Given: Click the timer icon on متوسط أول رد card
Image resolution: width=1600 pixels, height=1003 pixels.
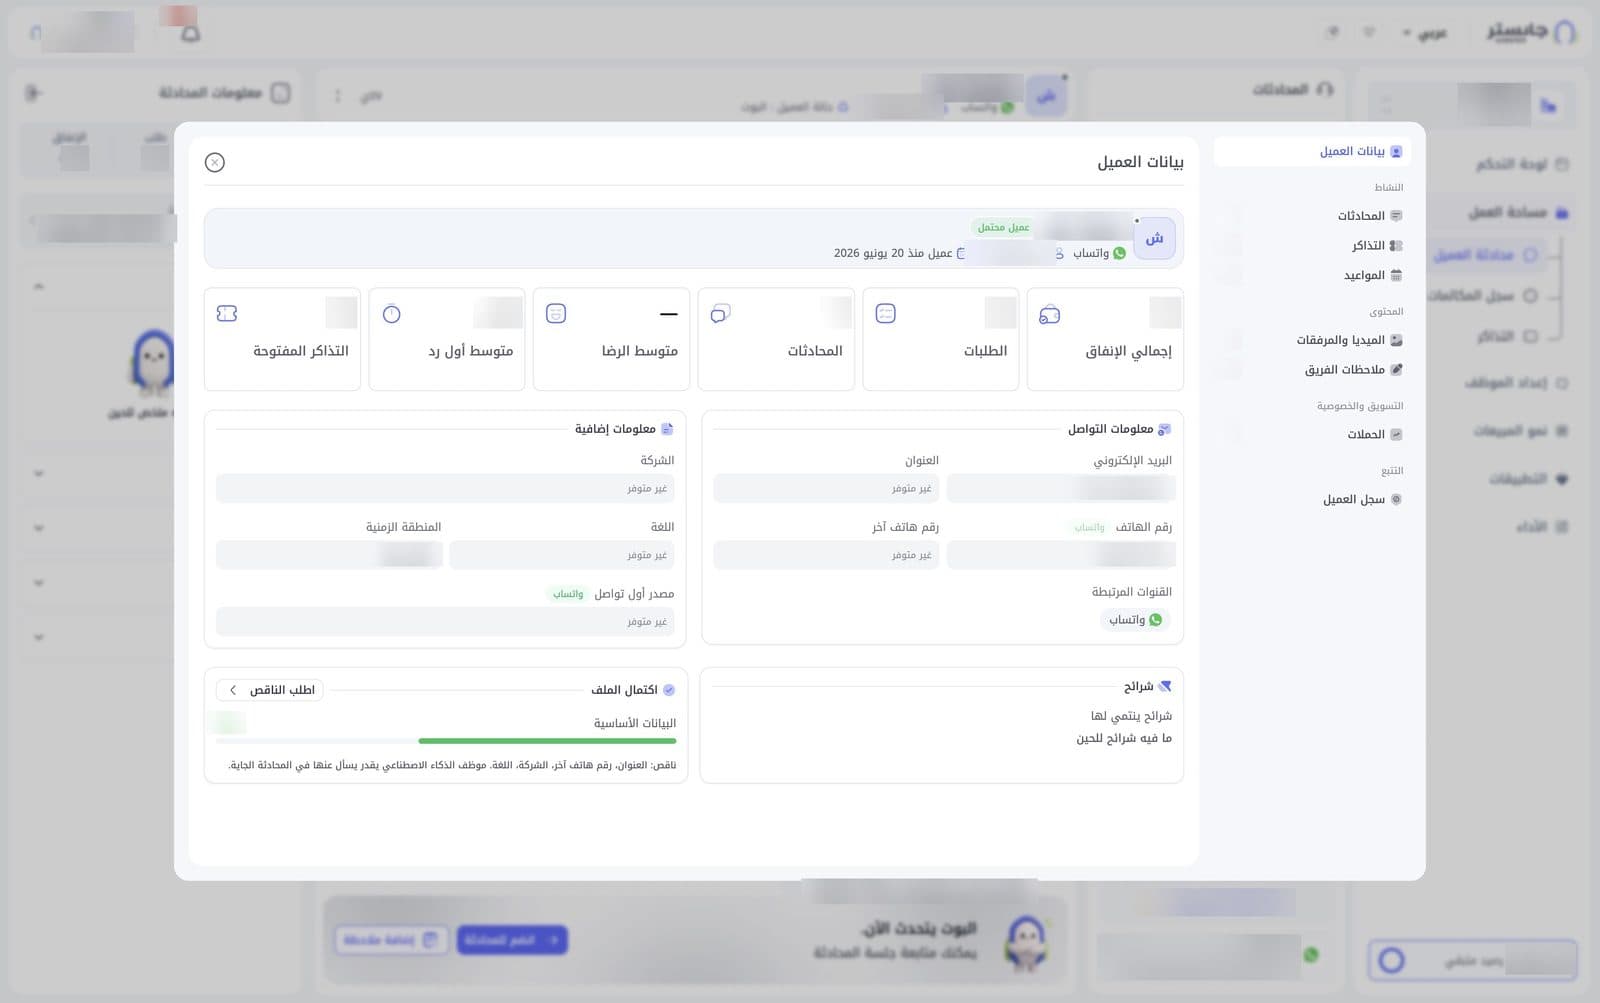Looking at the screenshot, I should point(391,314).
